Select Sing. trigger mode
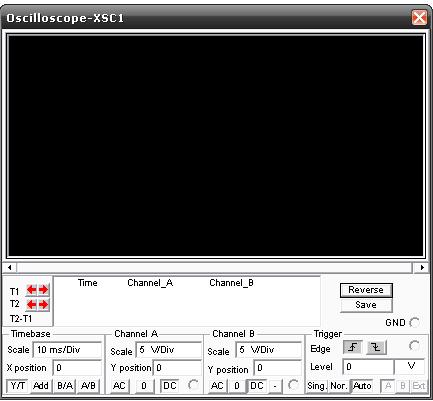The height and width of the screenshot is (401, 433). point(317,386)
